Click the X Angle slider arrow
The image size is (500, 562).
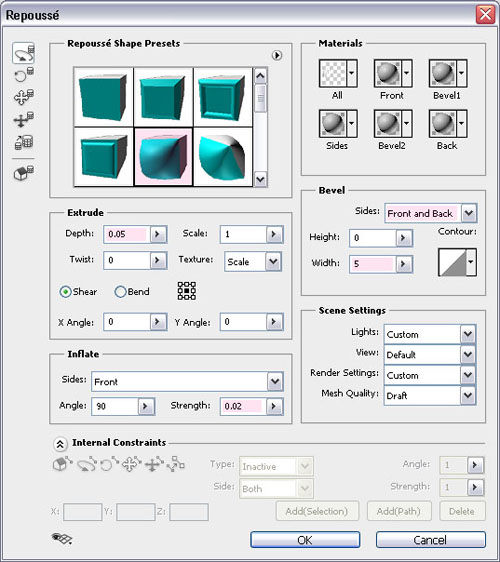pyautogui.click(x=158, y=322)
